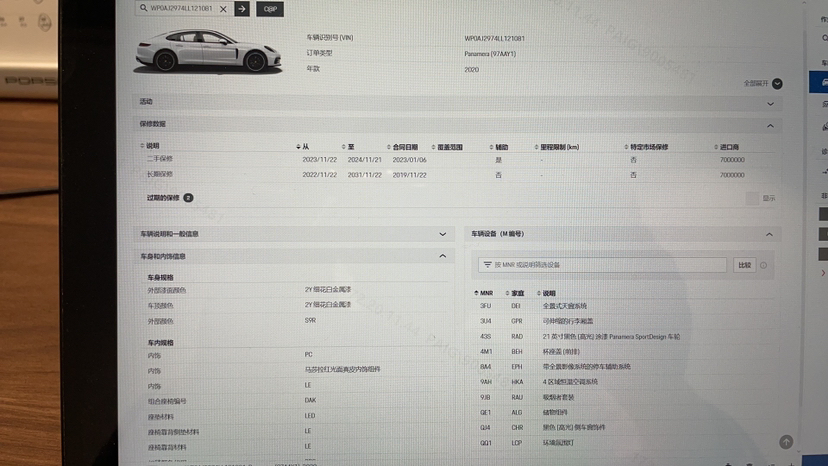Viewport: 828px width, 466px height.
Task: Collapse the 车辆设备 (M 编号) panel
Action: (x=769, y=234)
